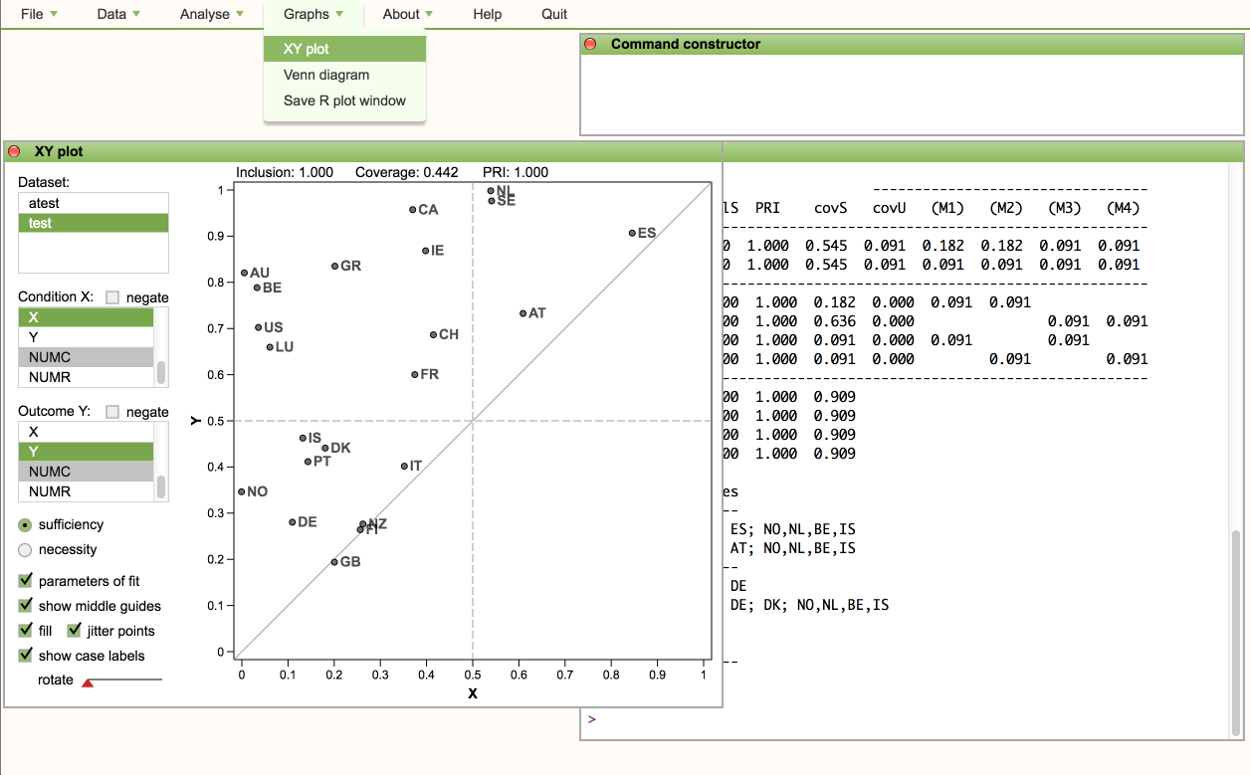This screenshot has height=775, width=1250.
Task: Choose Venn diagram from Graphs menu
Action: pos(326,75)
